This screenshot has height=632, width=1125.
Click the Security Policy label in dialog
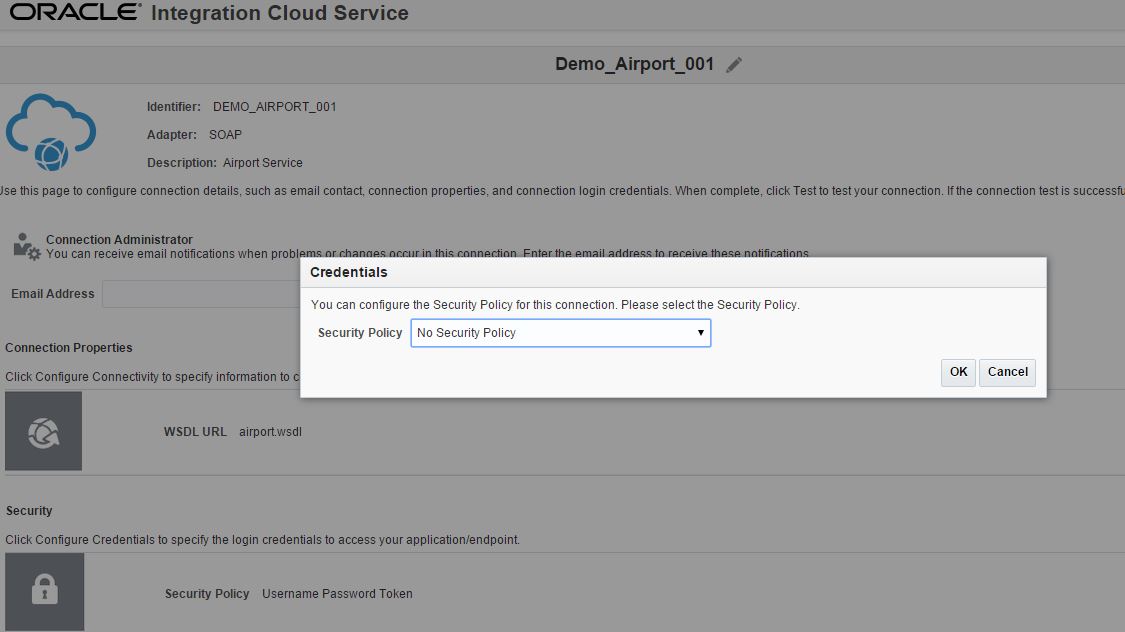(x=359, y=333)
